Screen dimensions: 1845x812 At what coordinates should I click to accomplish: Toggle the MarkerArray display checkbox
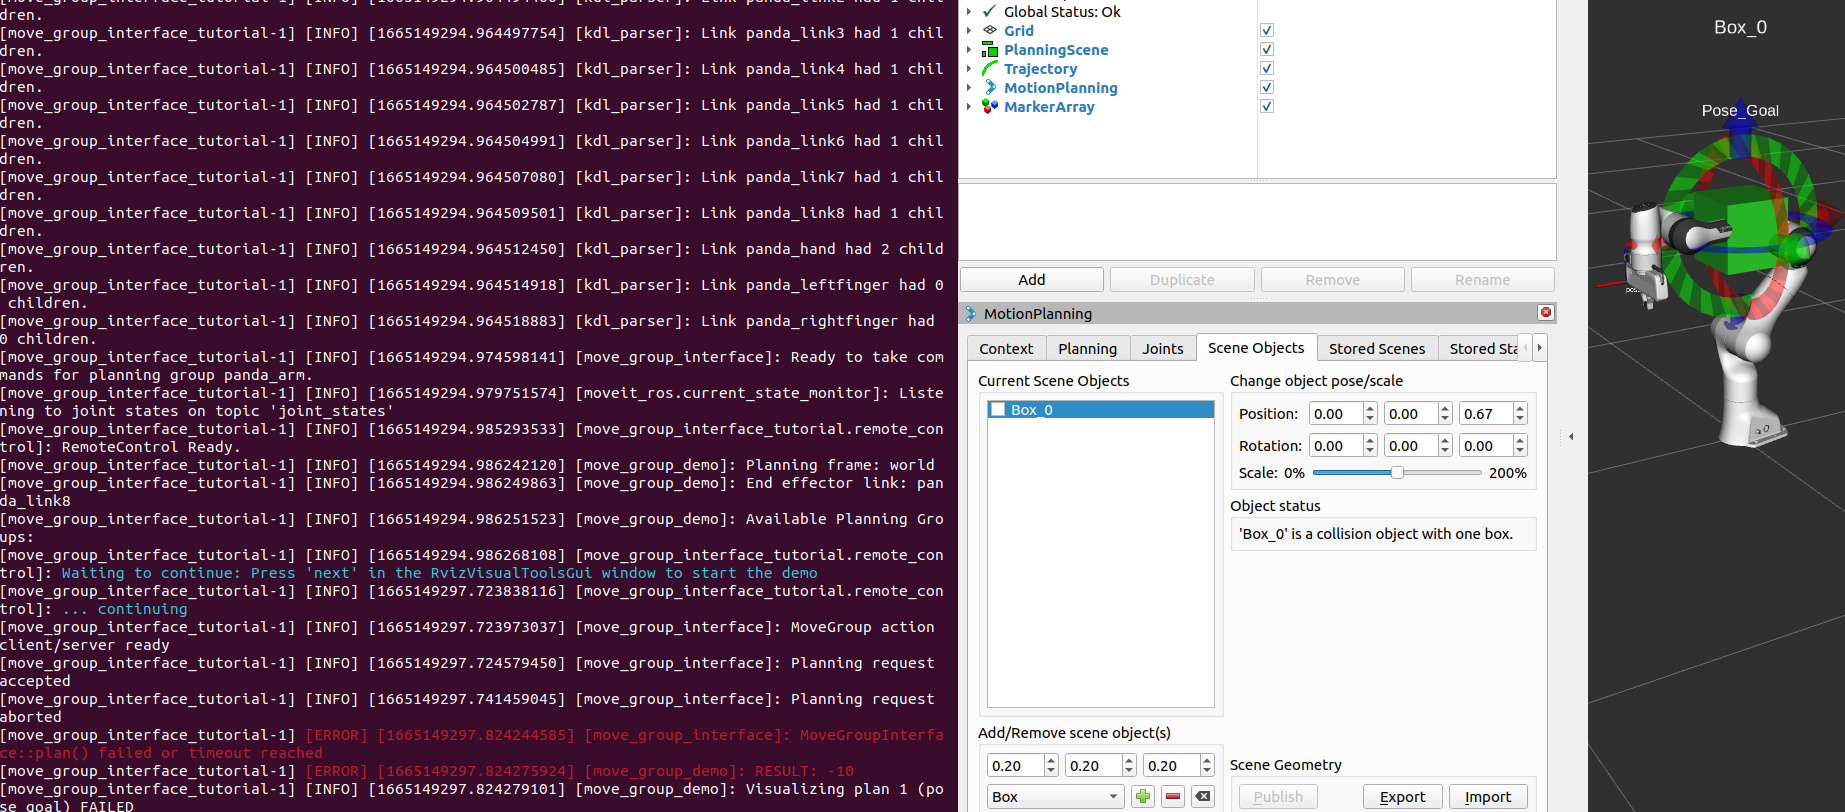coord(1267,107)
